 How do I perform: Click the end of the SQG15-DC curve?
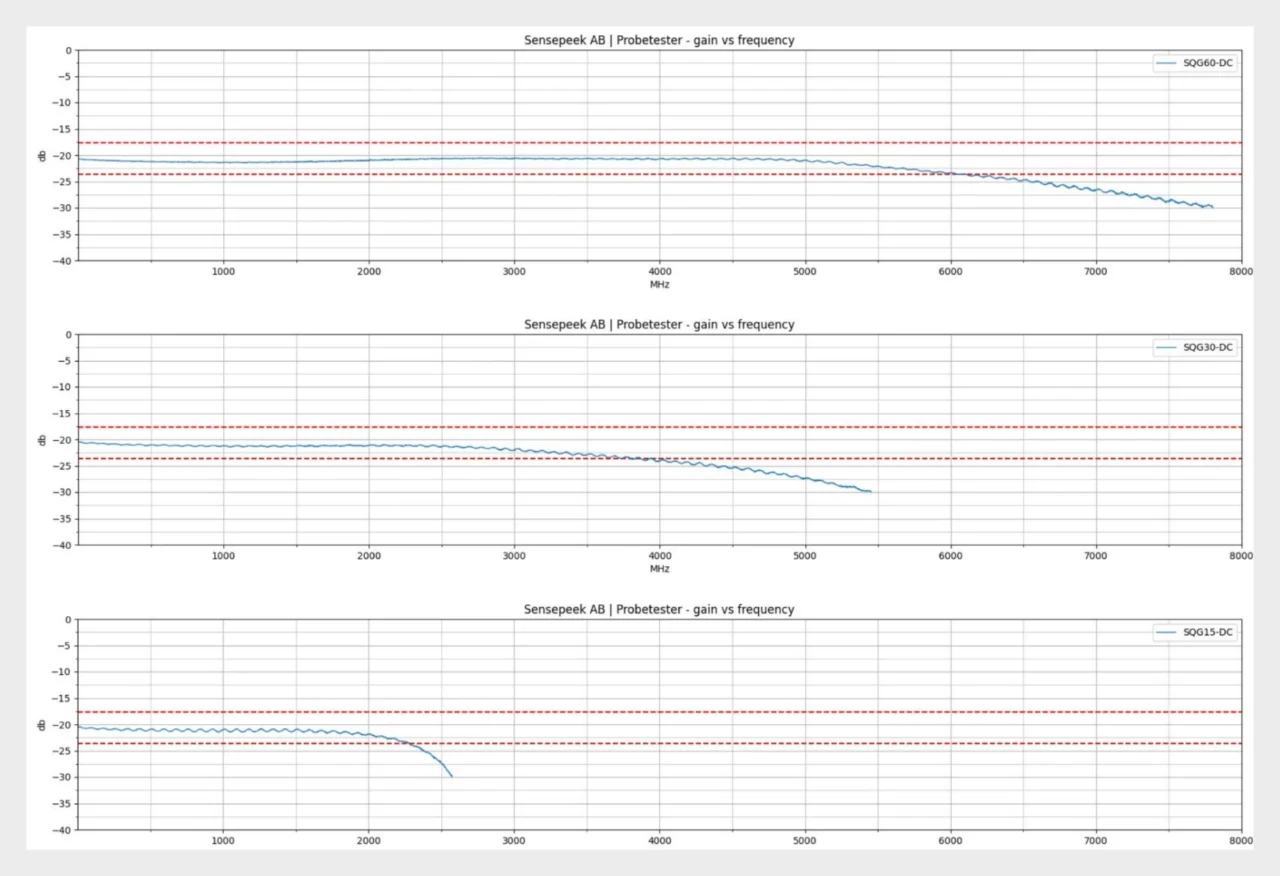(452, 776)
